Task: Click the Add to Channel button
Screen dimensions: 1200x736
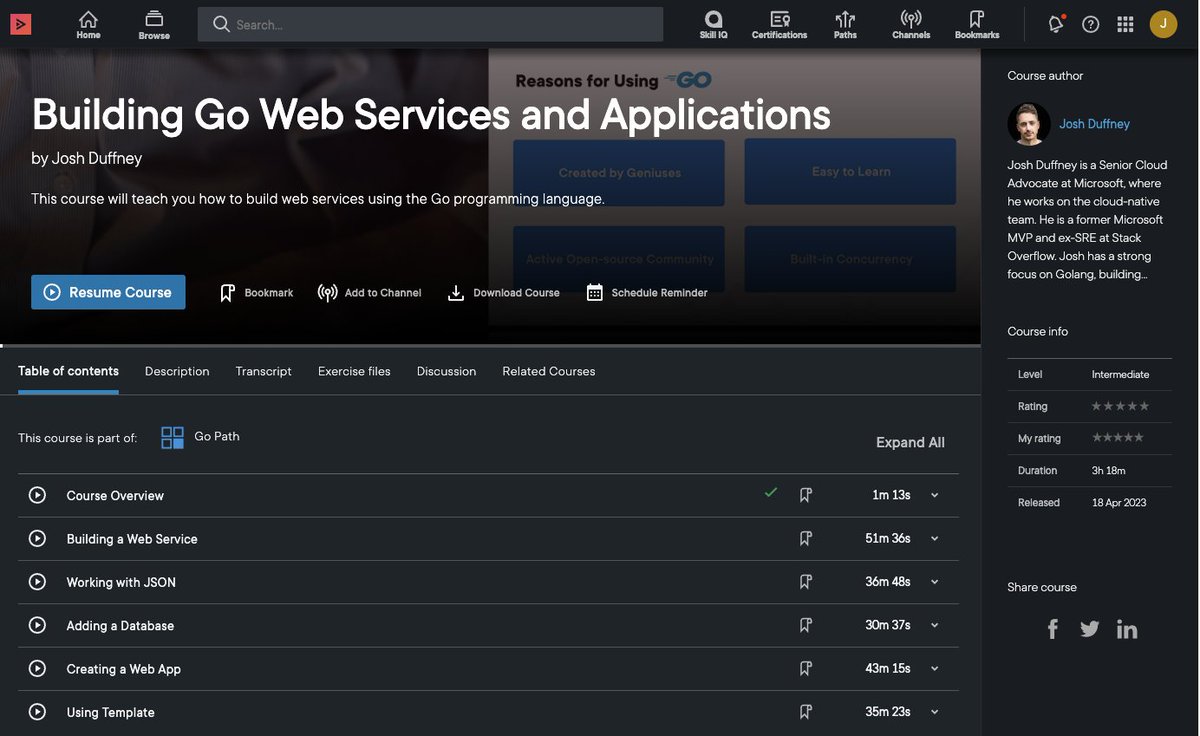Action: point(369,293)
